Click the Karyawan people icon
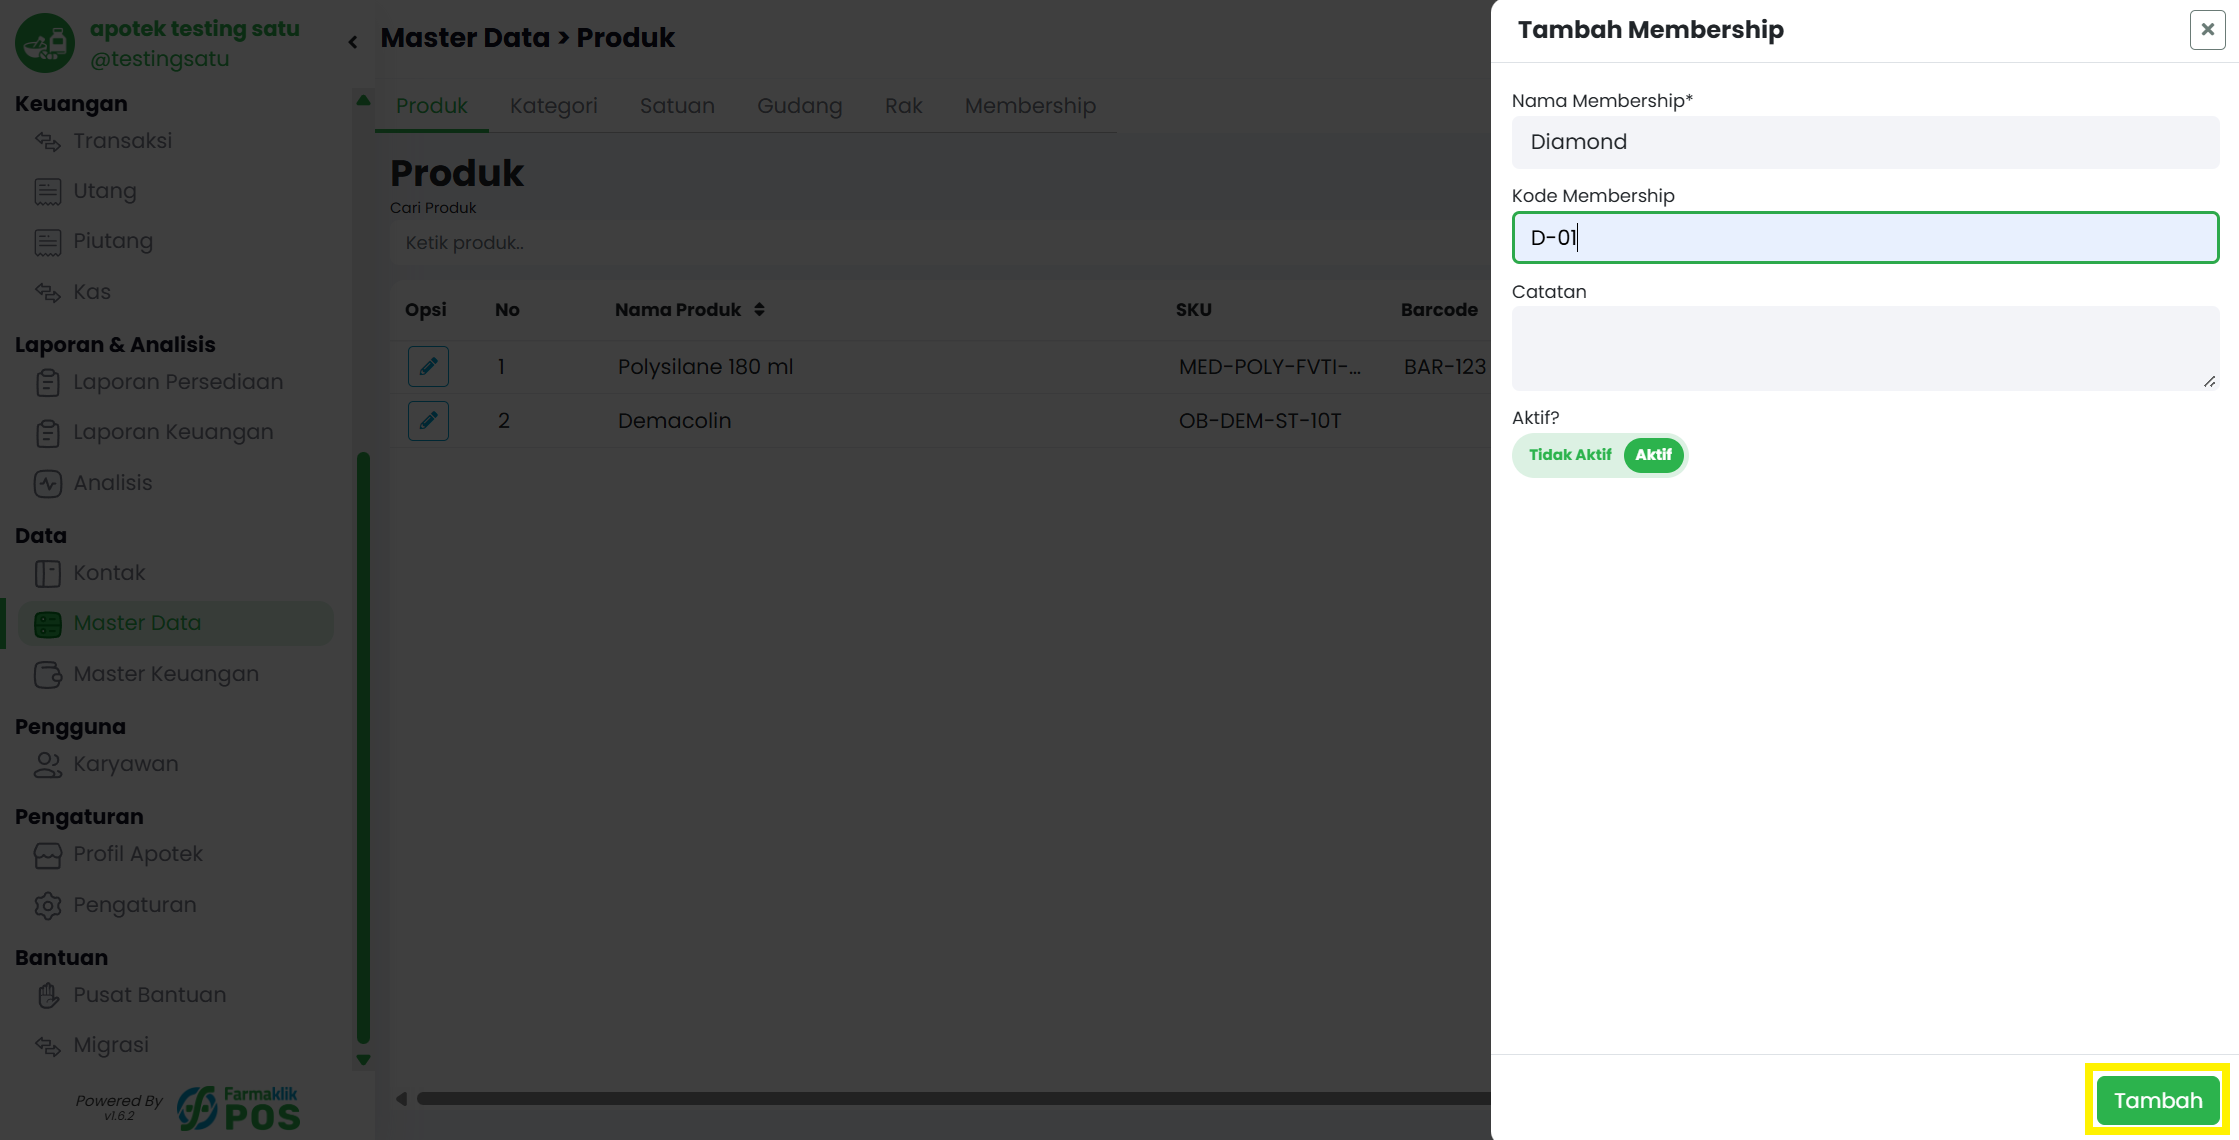Image resolution: width=2239 pixels, height=1140 pixels. coord(47,764)
